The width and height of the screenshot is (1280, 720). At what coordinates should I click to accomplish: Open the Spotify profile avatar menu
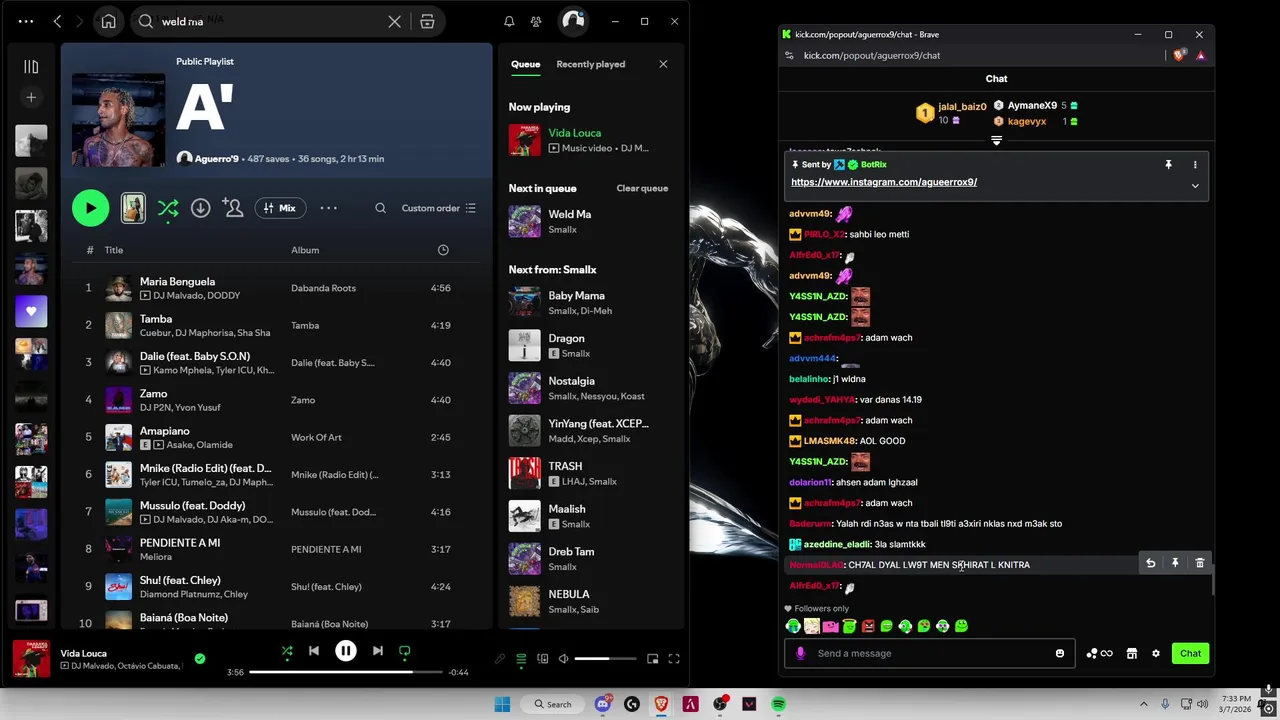(573, 21)
